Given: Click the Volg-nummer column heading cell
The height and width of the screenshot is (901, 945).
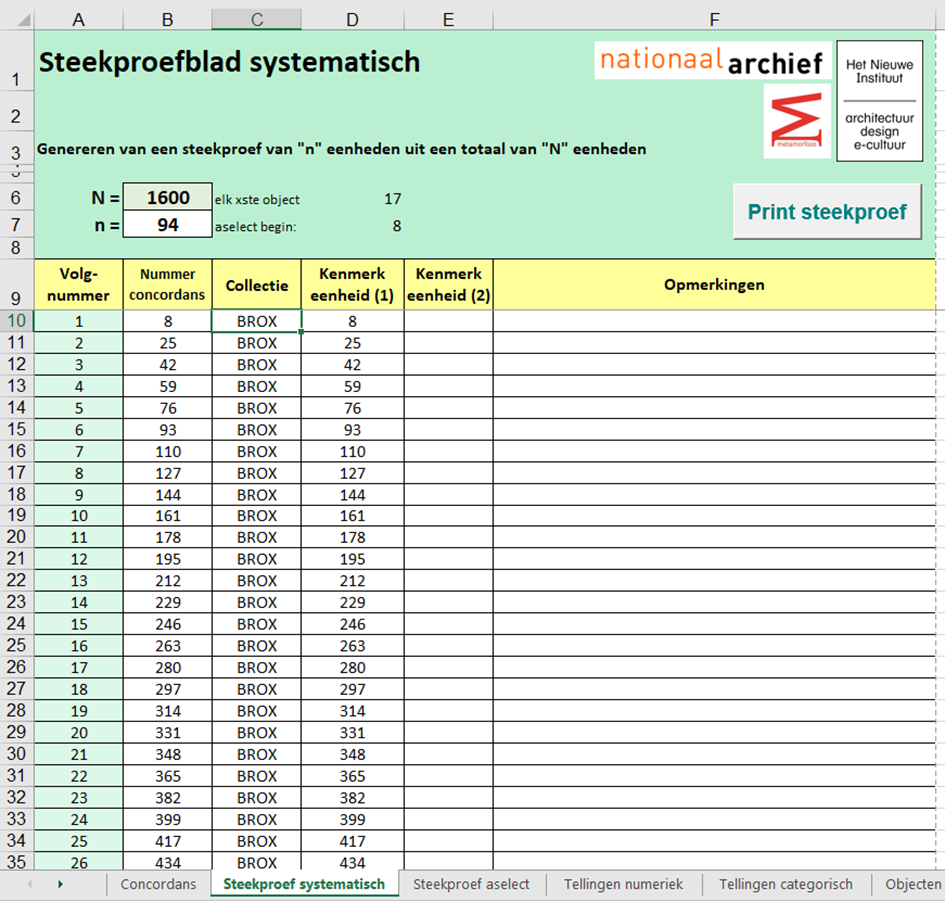Looking at the screenshot, I should coord(78,284).
